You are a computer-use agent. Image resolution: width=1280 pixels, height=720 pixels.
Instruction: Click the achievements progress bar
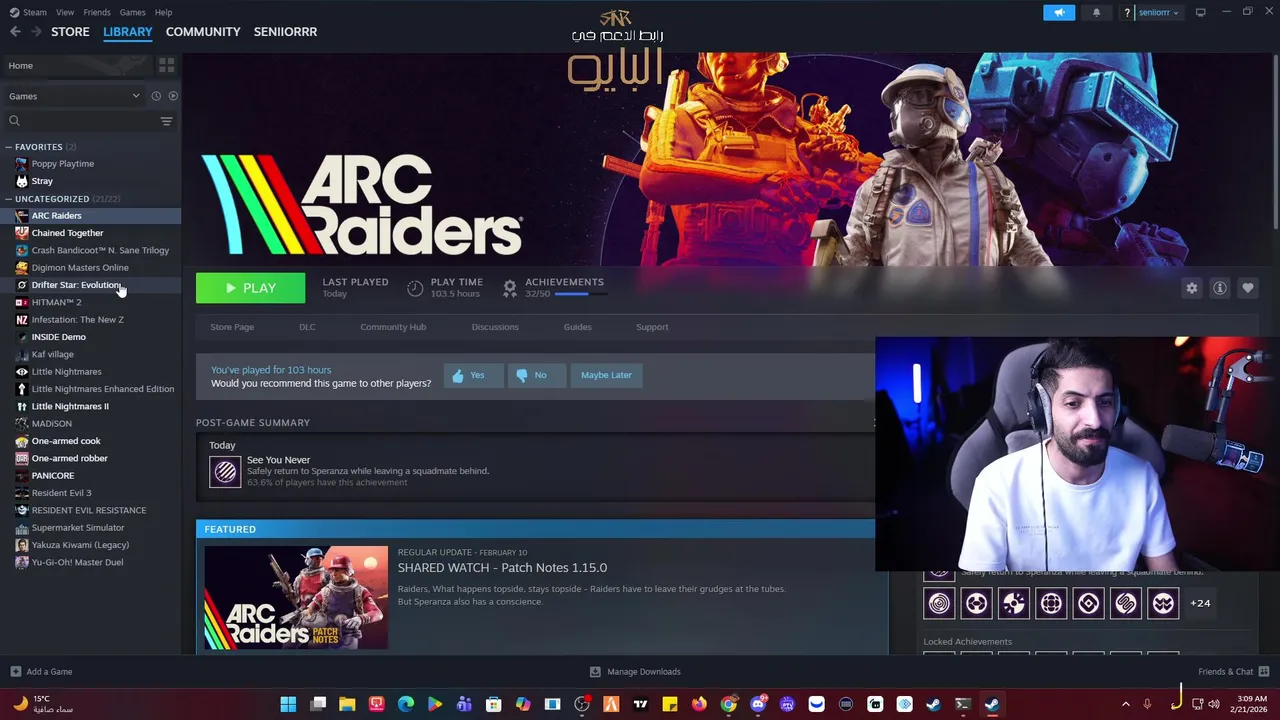point(579,294)
